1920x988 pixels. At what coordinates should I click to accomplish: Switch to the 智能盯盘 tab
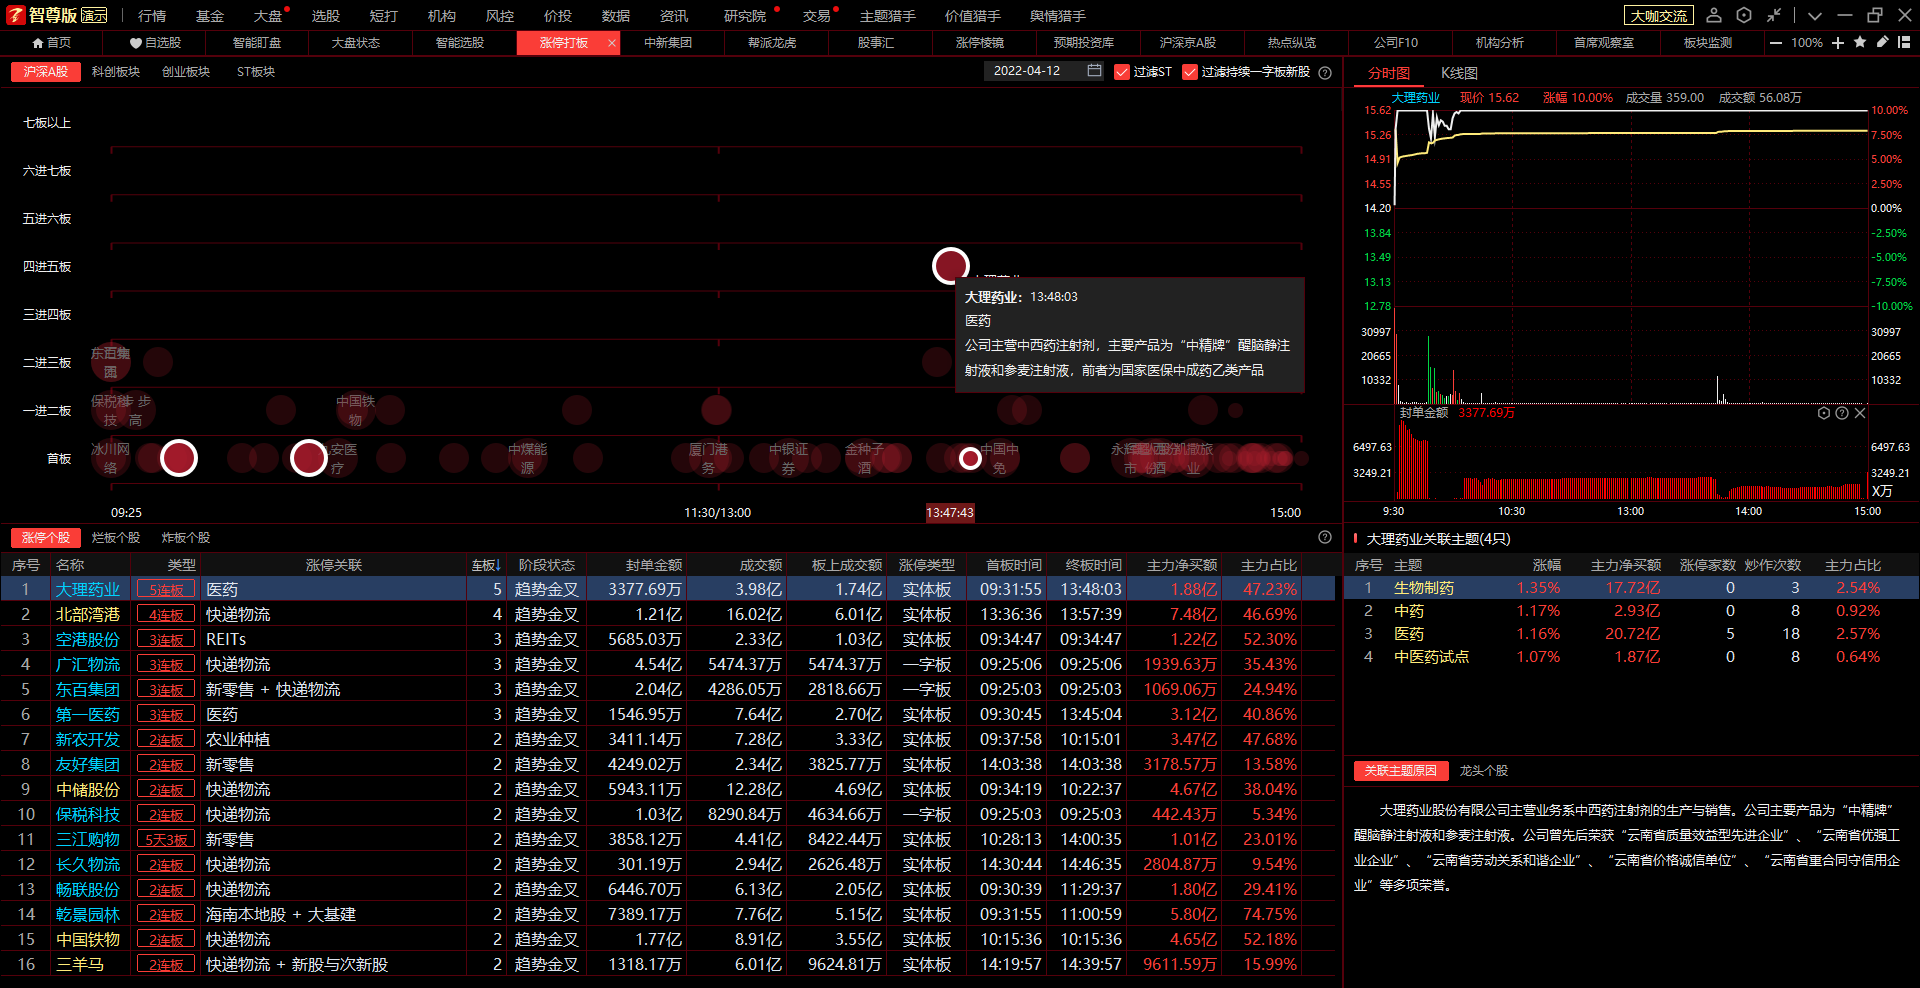[257, 43]
